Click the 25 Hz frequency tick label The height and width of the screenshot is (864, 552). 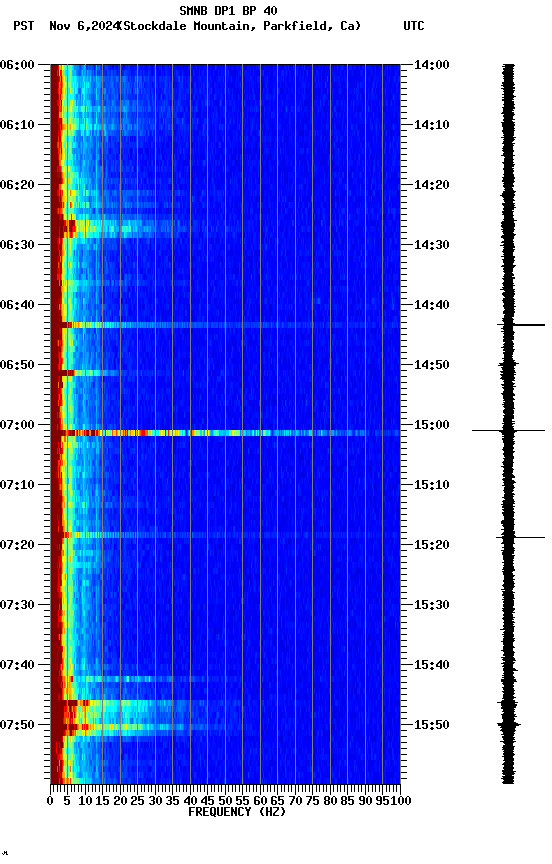[x=138, y=801]
